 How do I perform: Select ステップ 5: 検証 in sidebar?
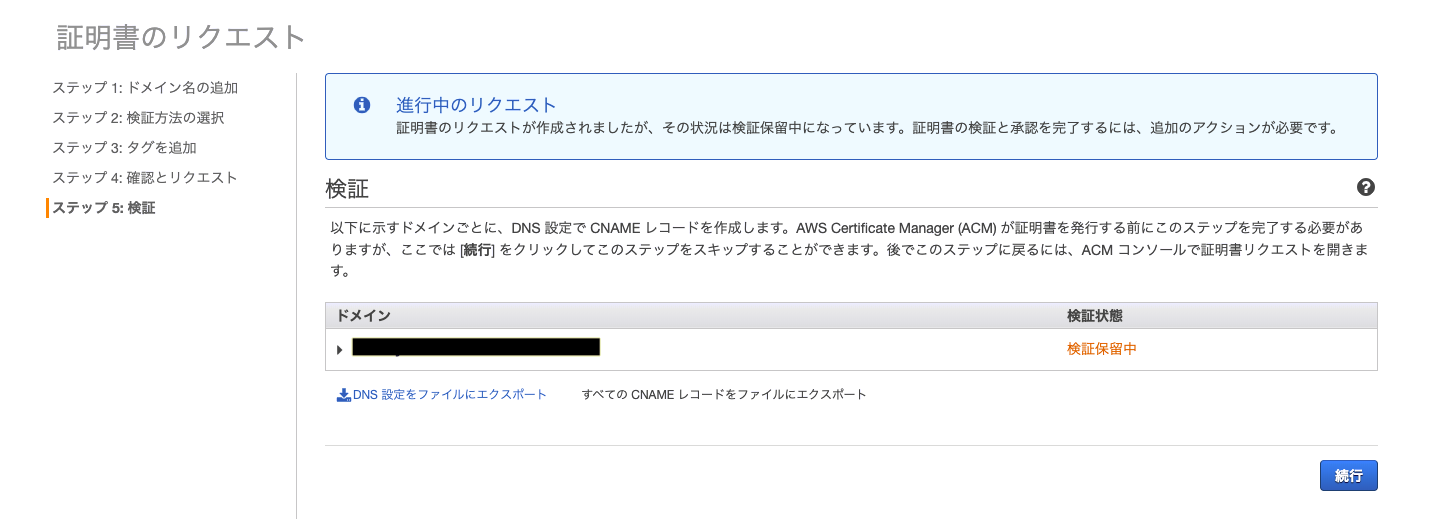coord(104,208)
